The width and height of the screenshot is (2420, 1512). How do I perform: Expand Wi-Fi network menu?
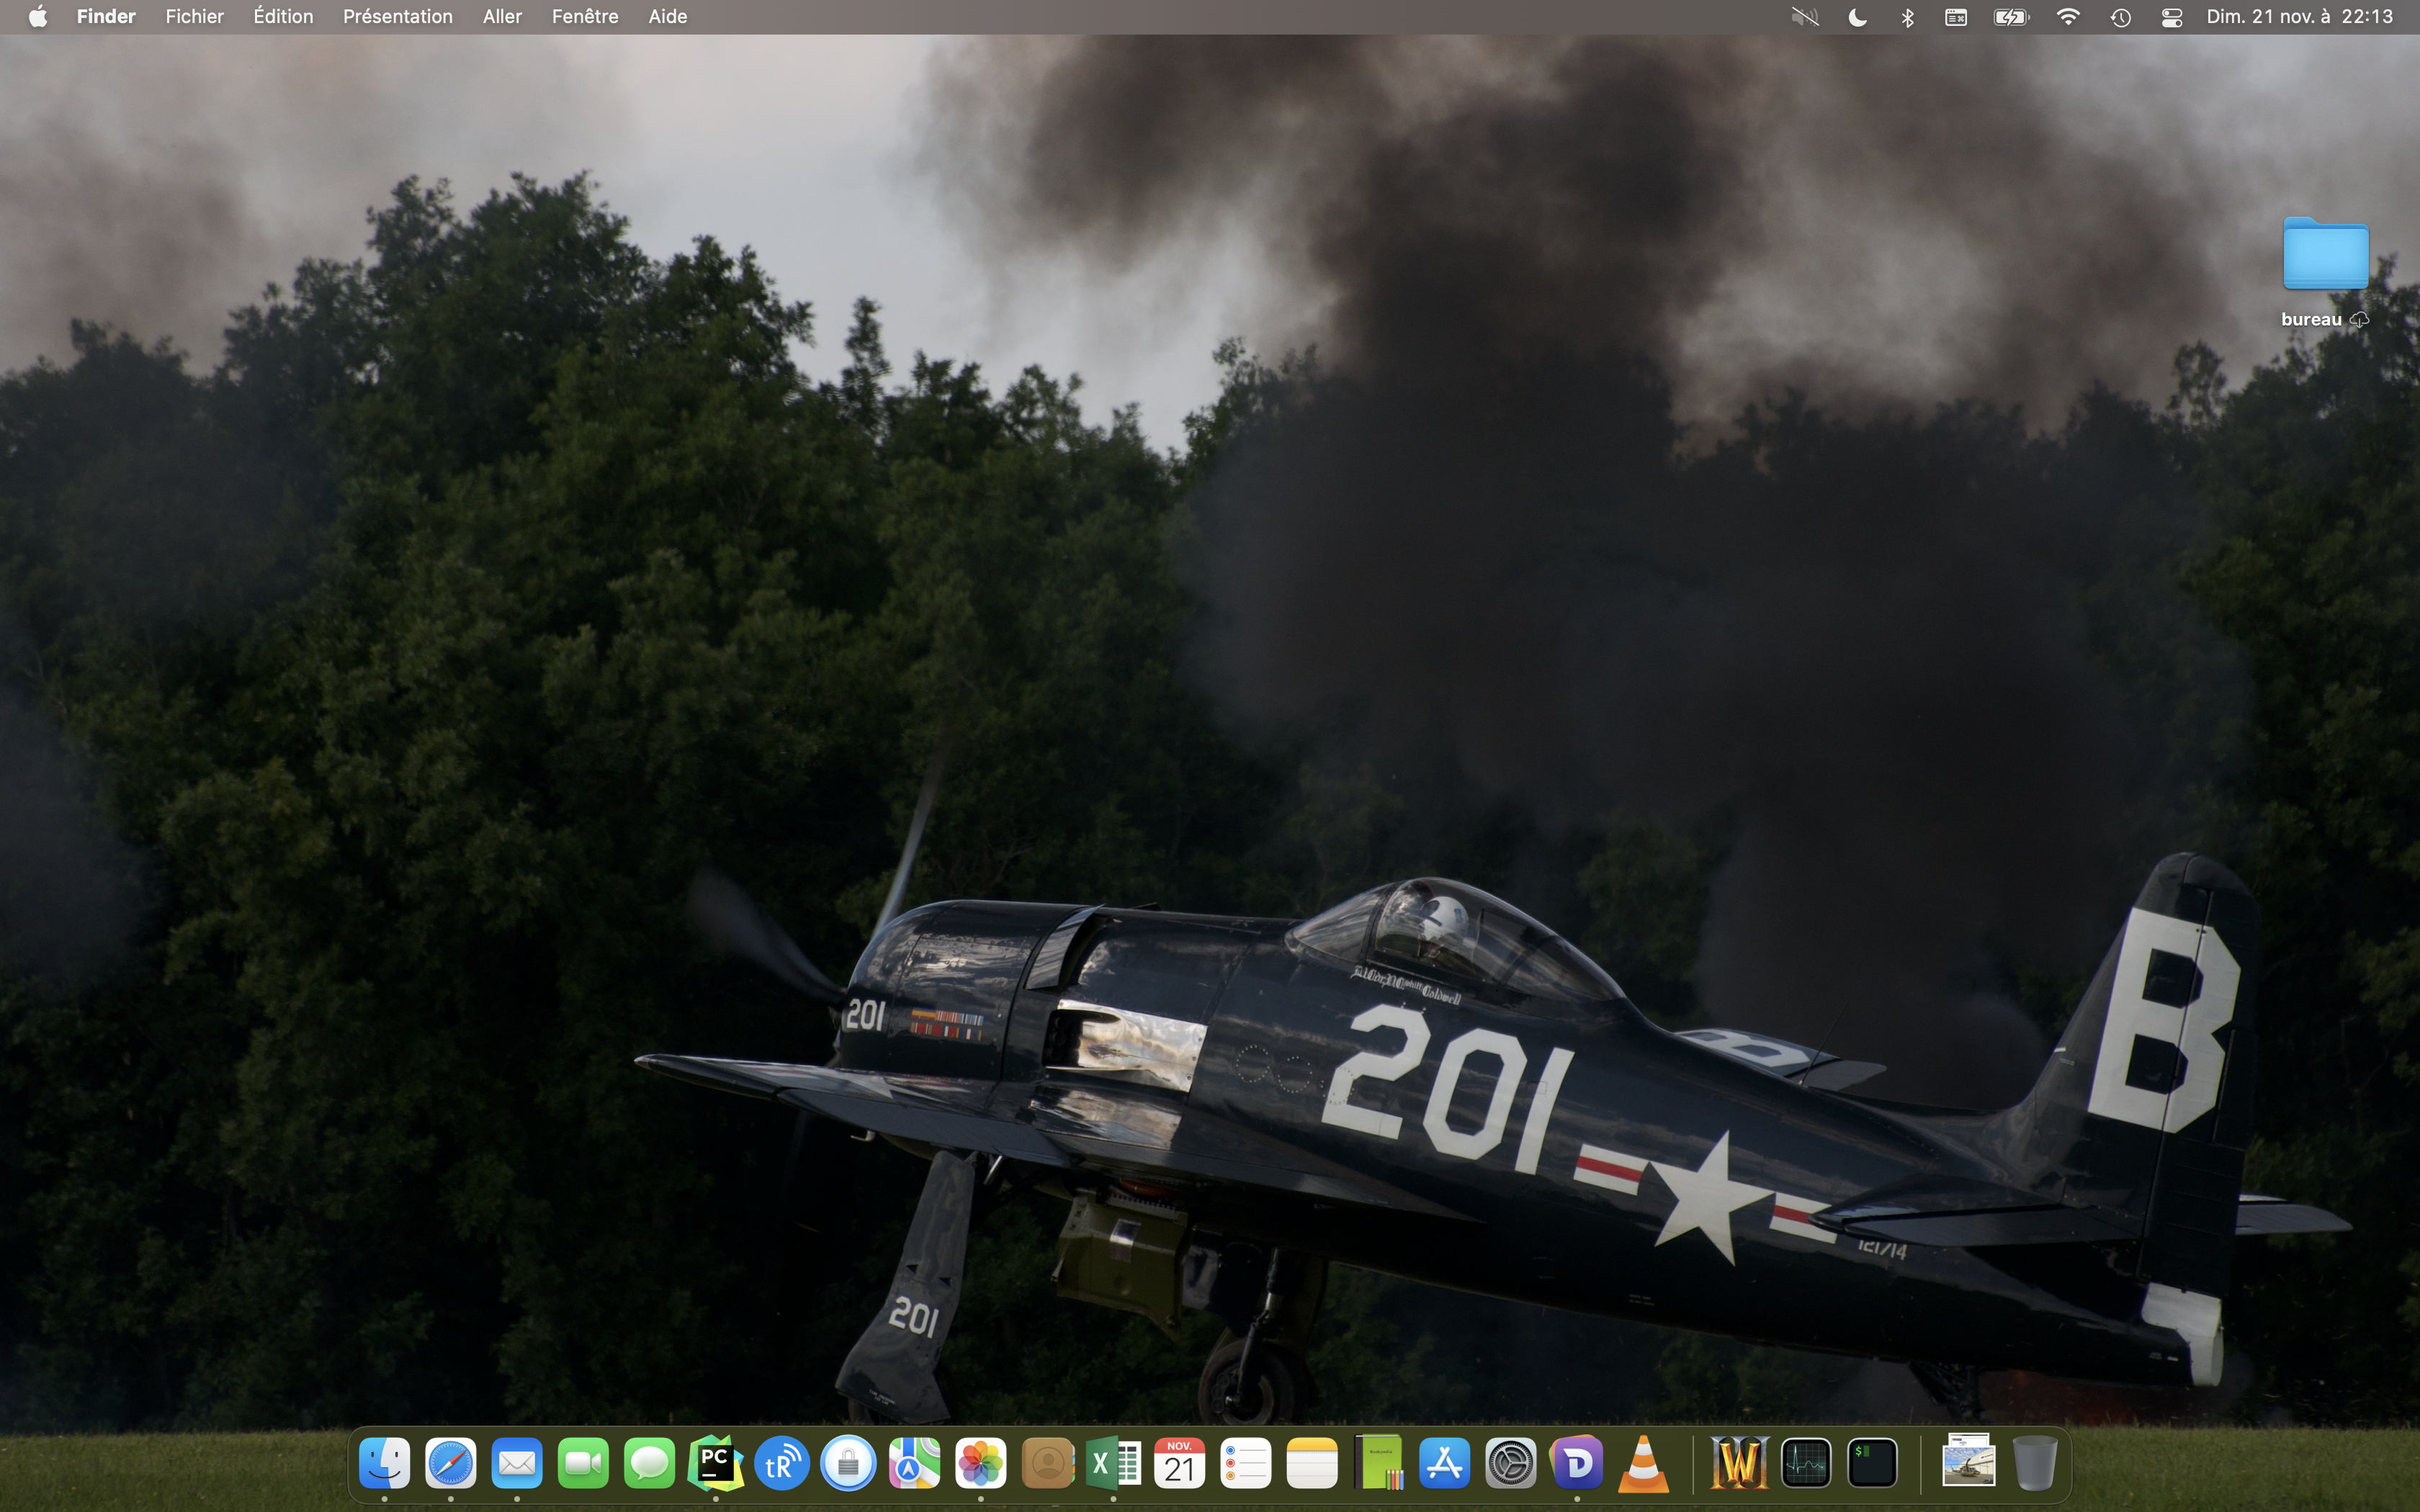[2067, 17]
